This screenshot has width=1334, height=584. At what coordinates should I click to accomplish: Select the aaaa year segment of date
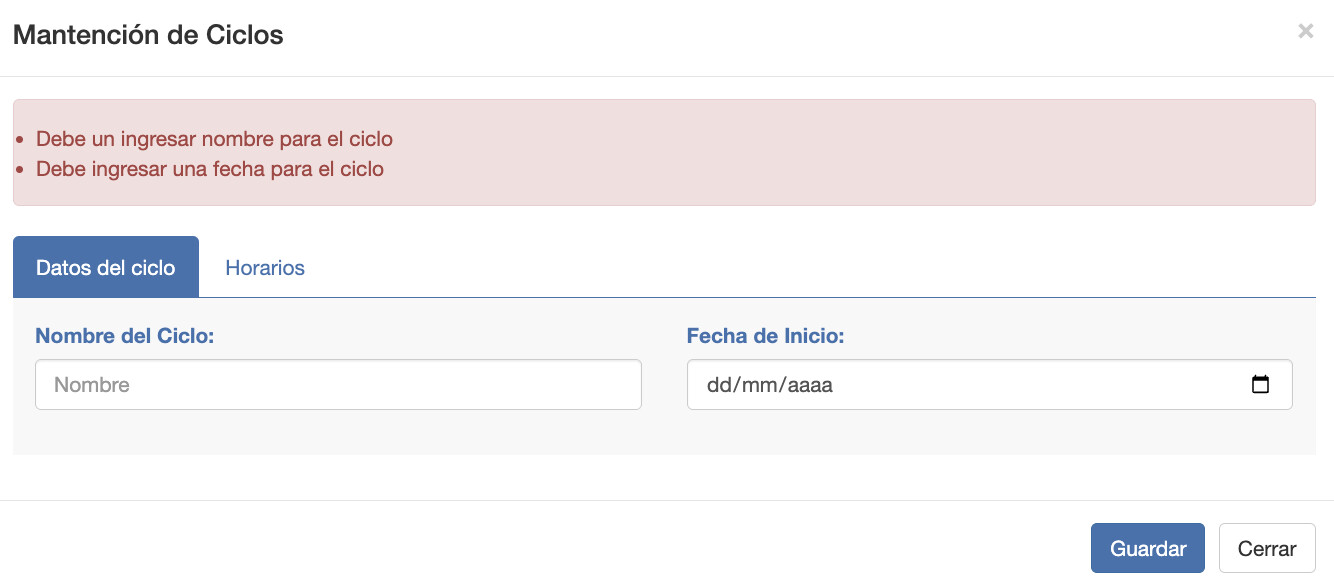click(x=809, y=385)
